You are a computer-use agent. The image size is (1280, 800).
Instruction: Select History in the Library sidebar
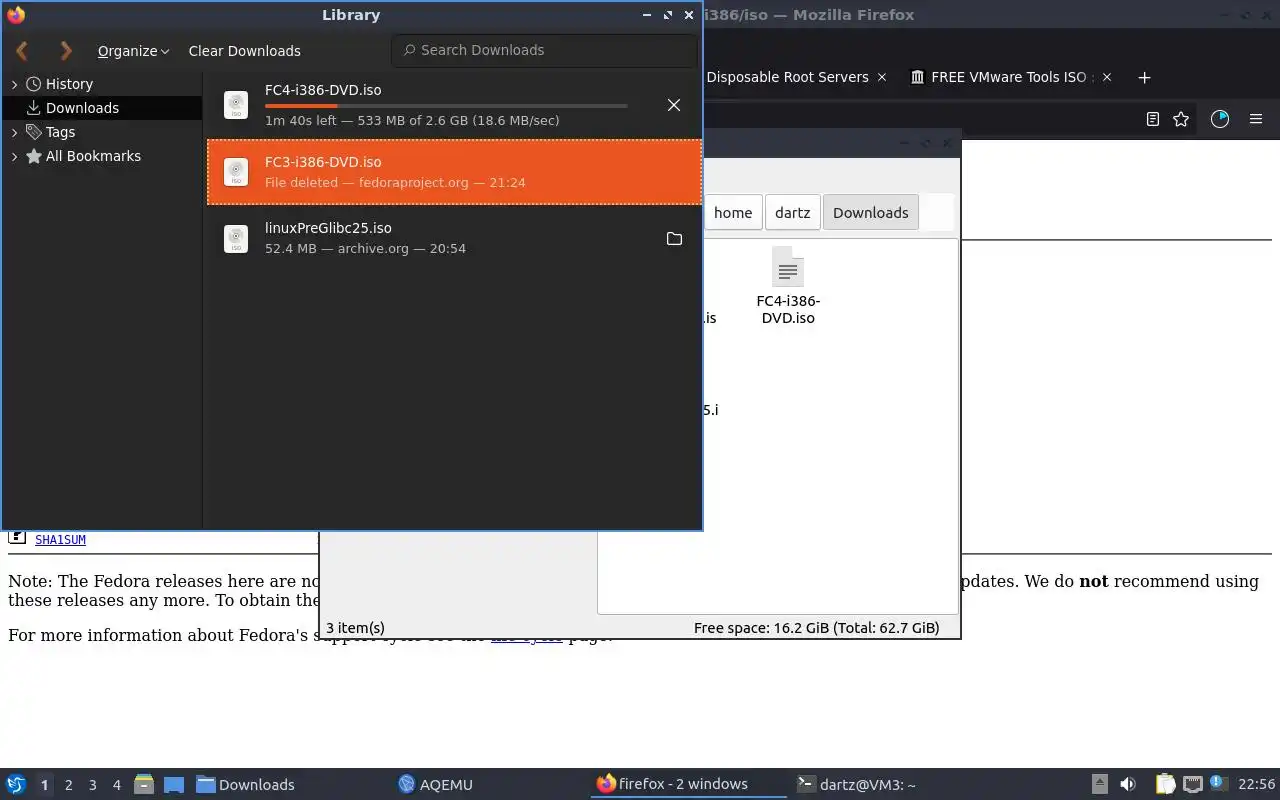tap(69, 84)
